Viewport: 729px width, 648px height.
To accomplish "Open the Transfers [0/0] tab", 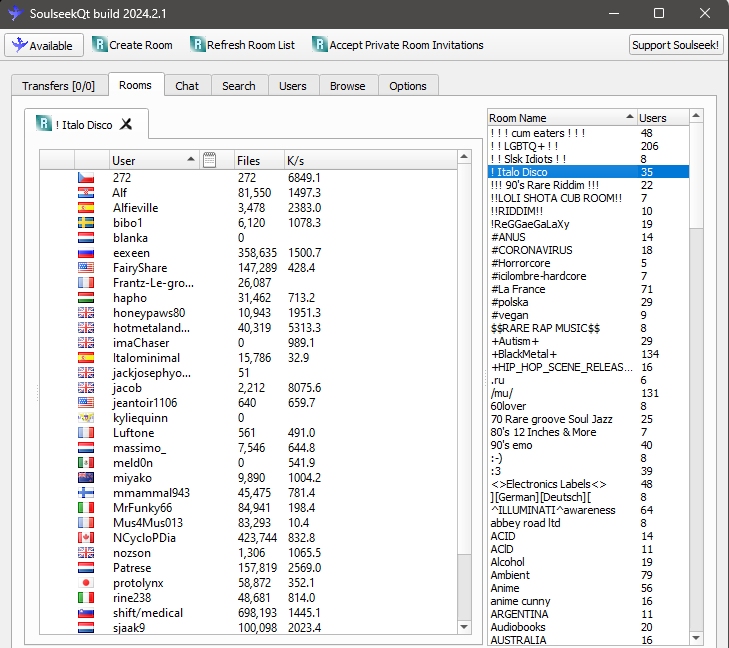I will [x=58, y=86].
